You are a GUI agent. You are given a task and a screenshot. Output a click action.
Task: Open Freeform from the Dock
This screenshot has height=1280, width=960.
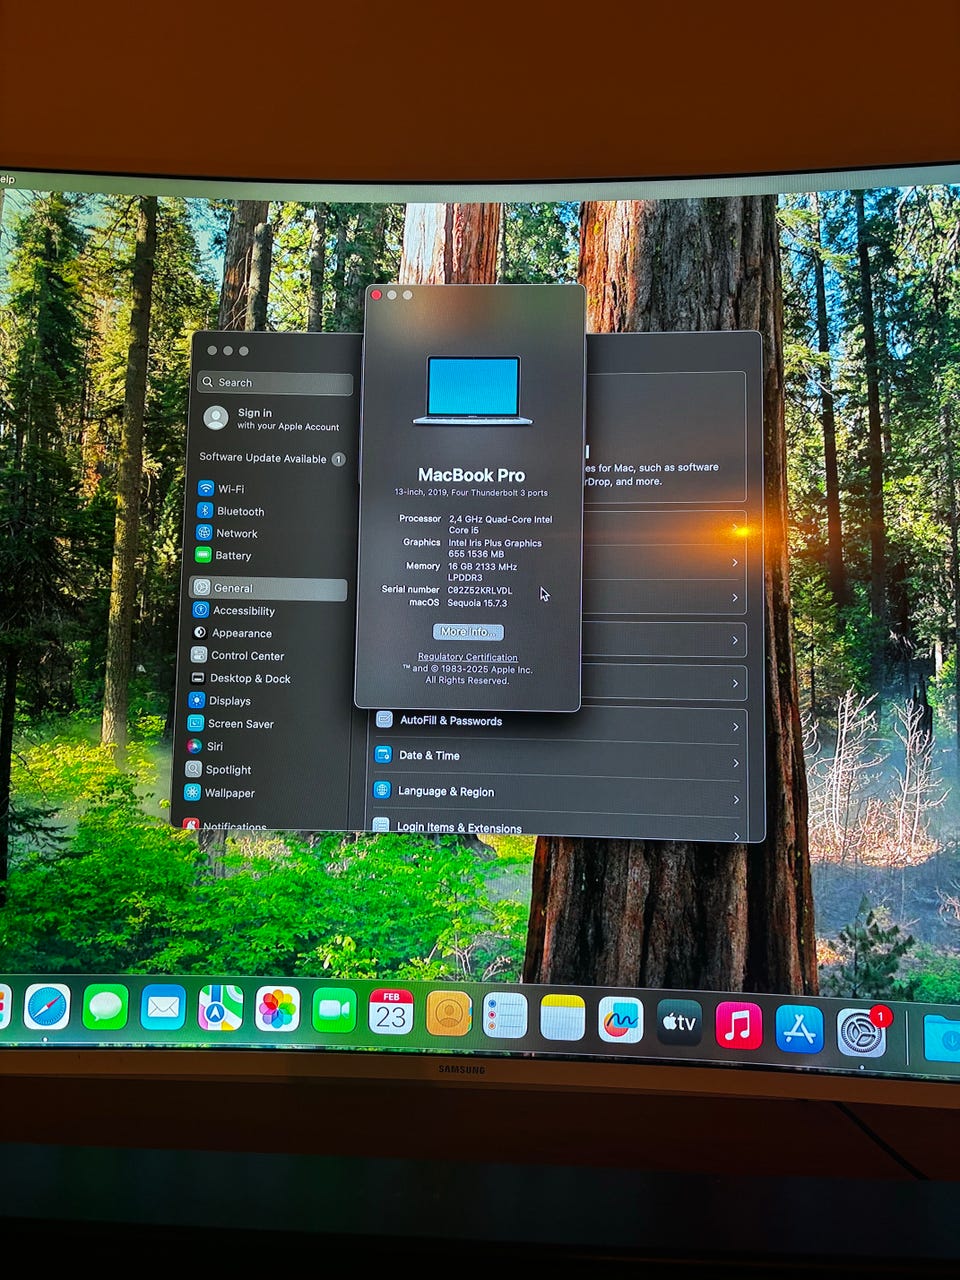pos(620,1020)
